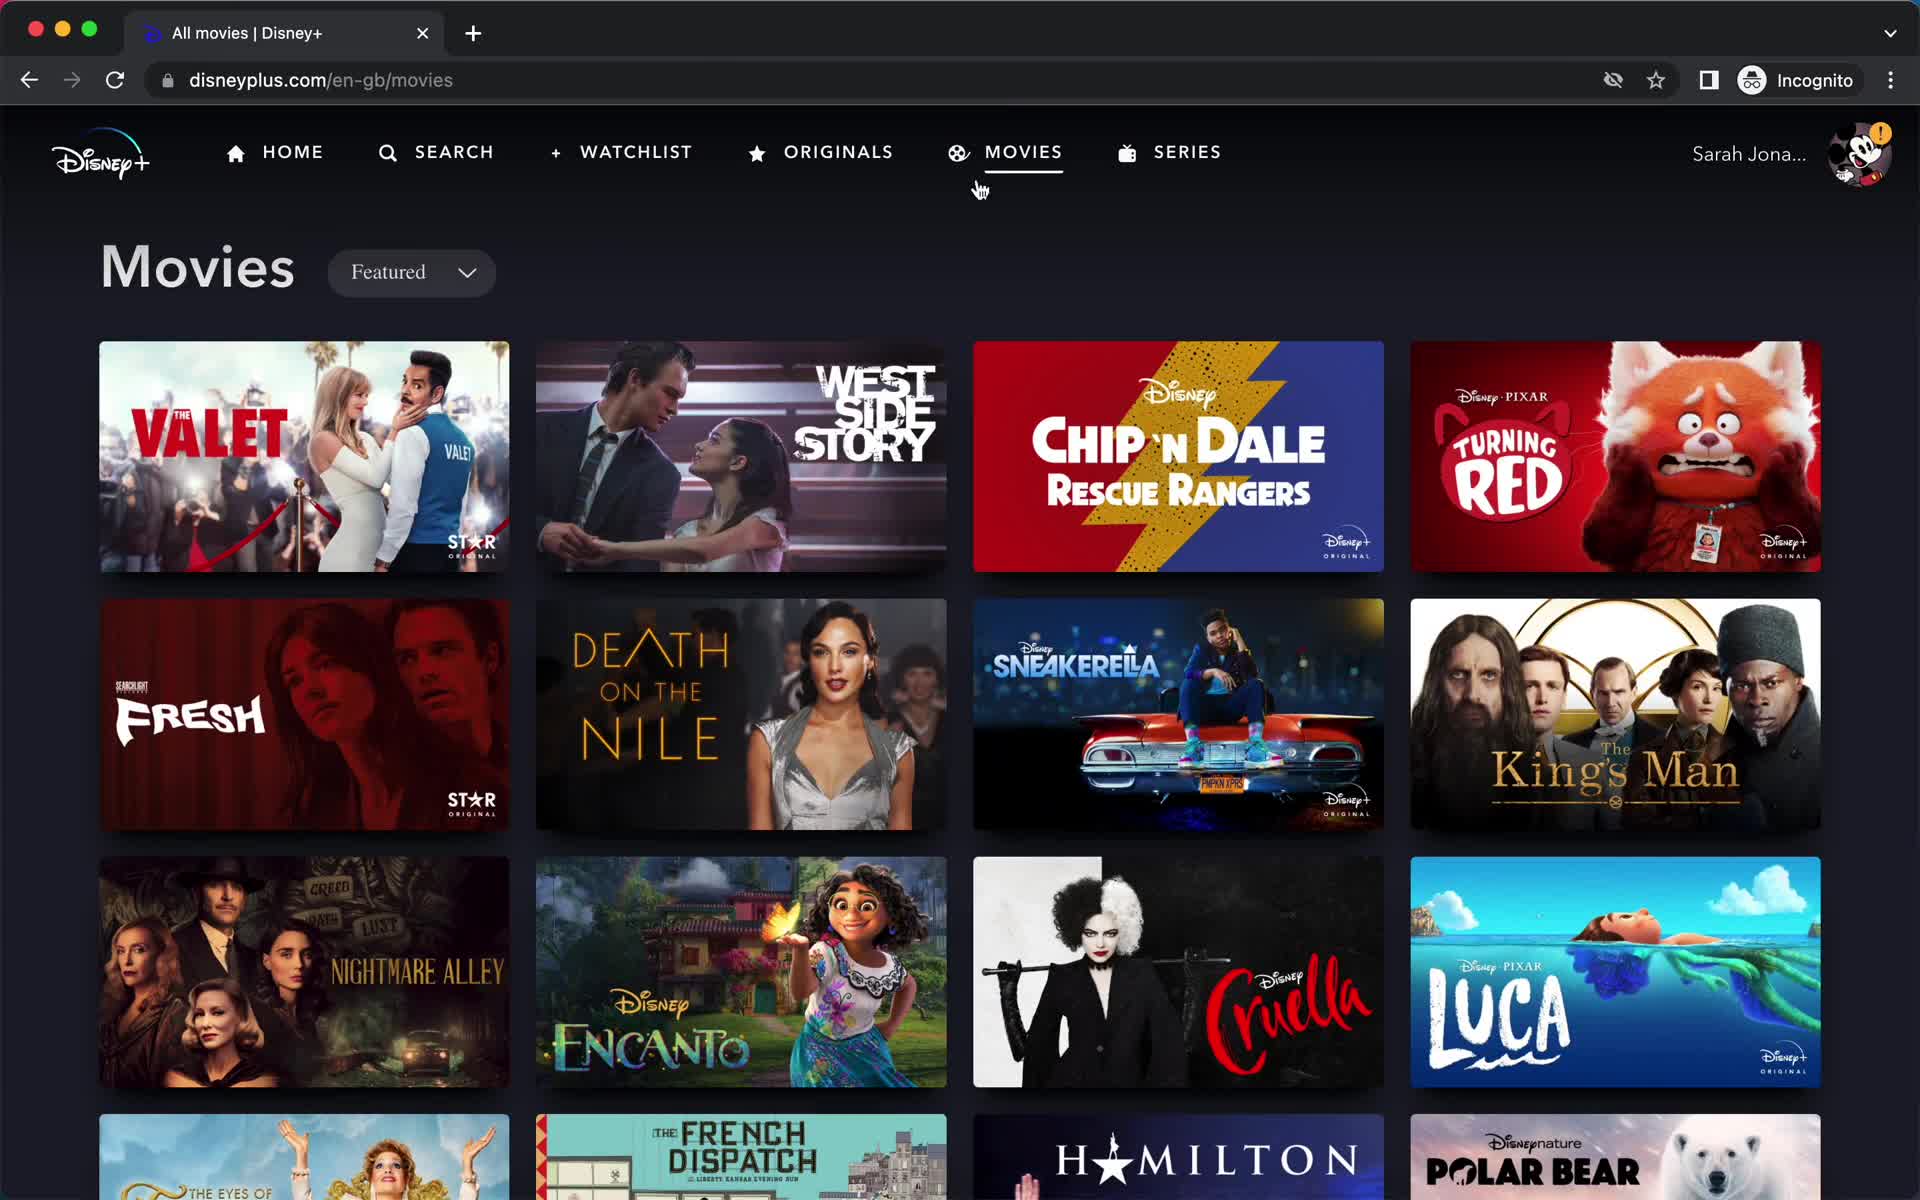Image resolution: width=1920 pixels, height=1200 pixels.
Task: Click the browser back navigation arrow
Action: [x=29, y=80]
